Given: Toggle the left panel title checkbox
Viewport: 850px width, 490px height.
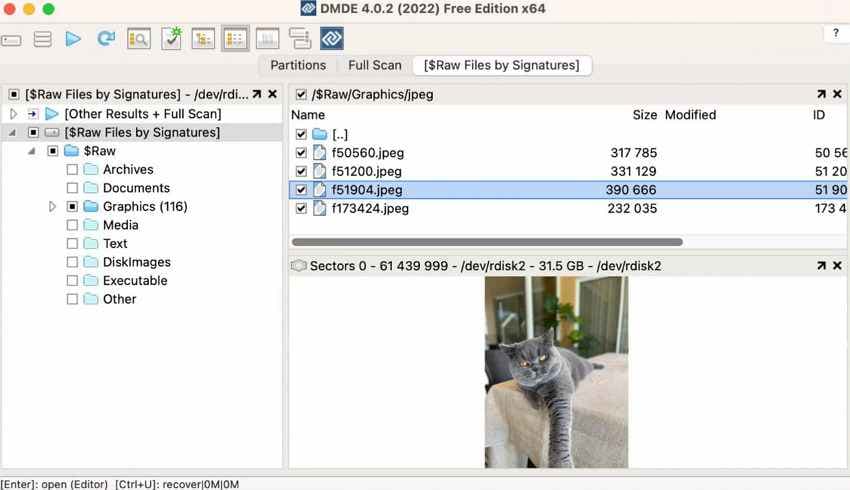Looking at the screenshot, I should (x=14, y=95).
